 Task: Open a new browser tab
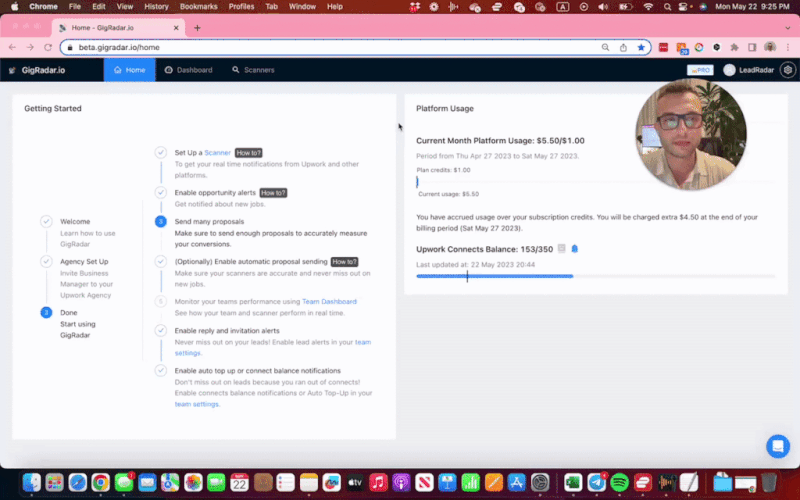[x=197, y=28]
